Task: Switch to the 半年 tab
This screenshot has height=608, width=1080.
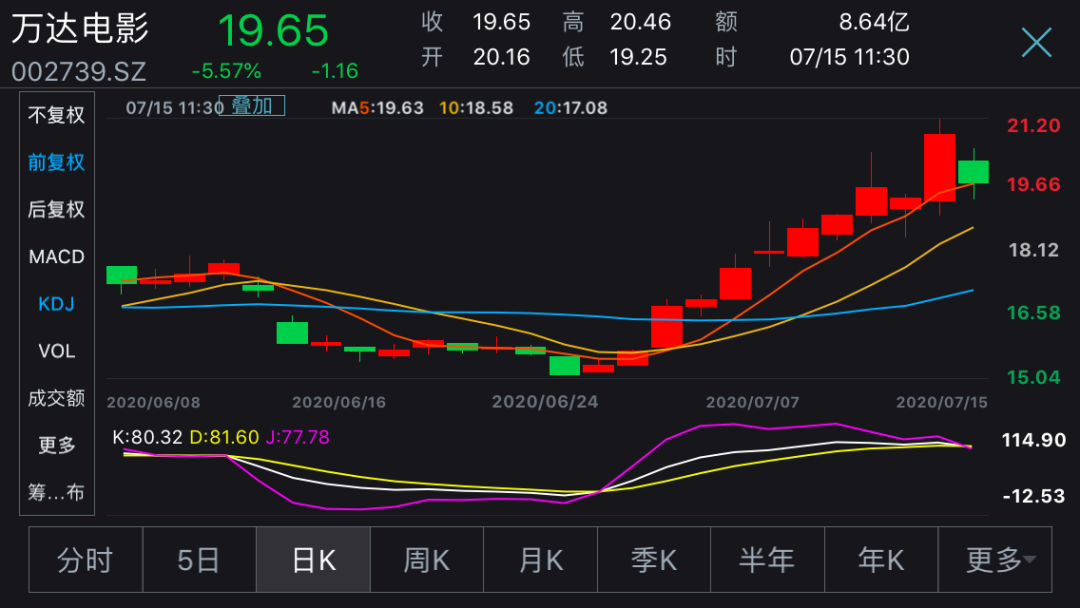Action: (767, 560)
